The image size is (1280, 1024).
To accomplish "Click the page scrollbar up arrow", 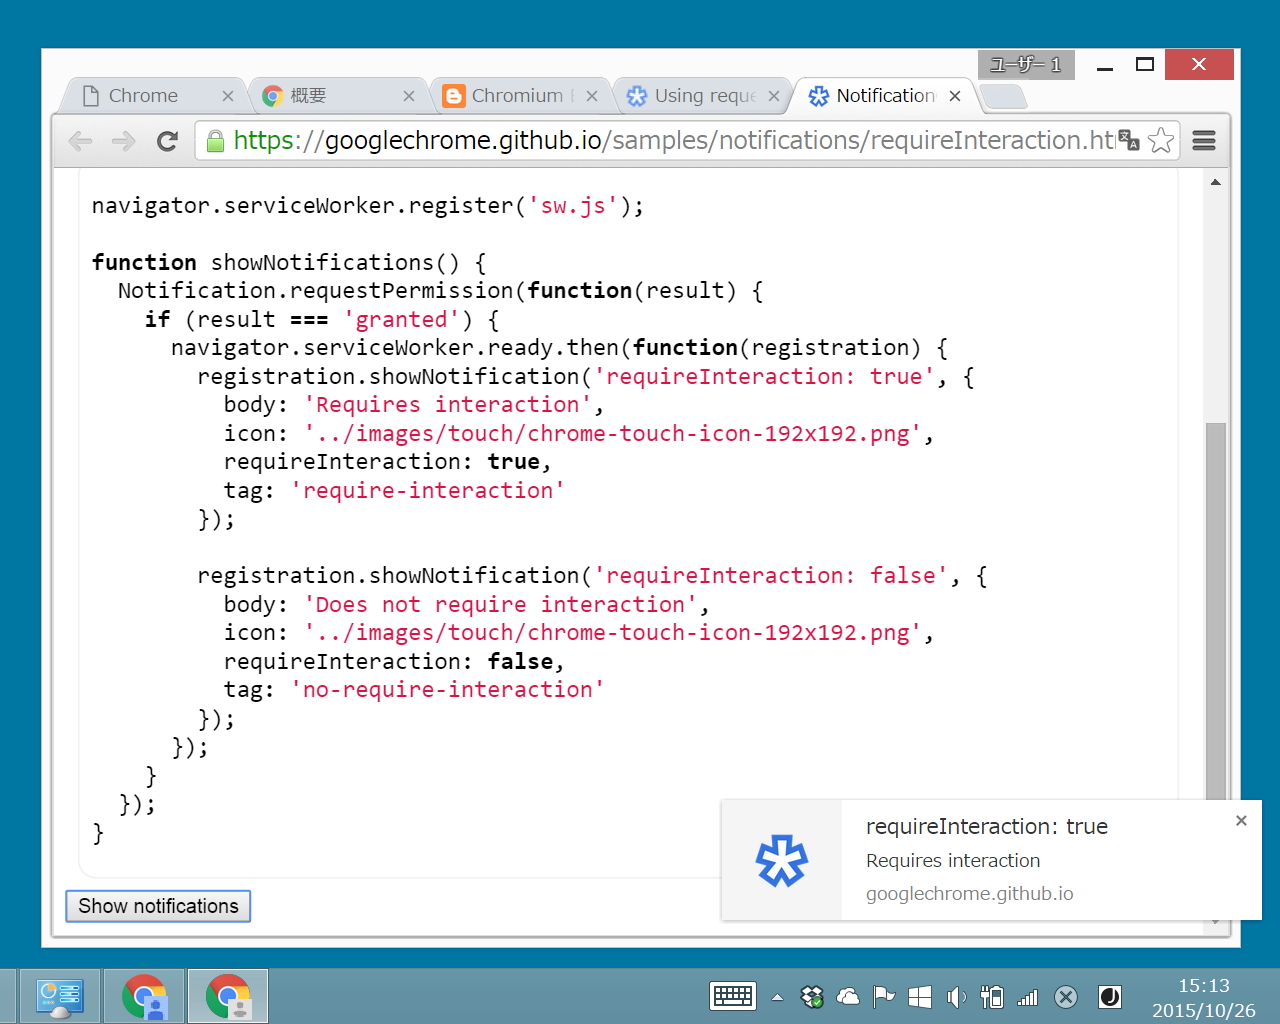I will coord(1216,182).
